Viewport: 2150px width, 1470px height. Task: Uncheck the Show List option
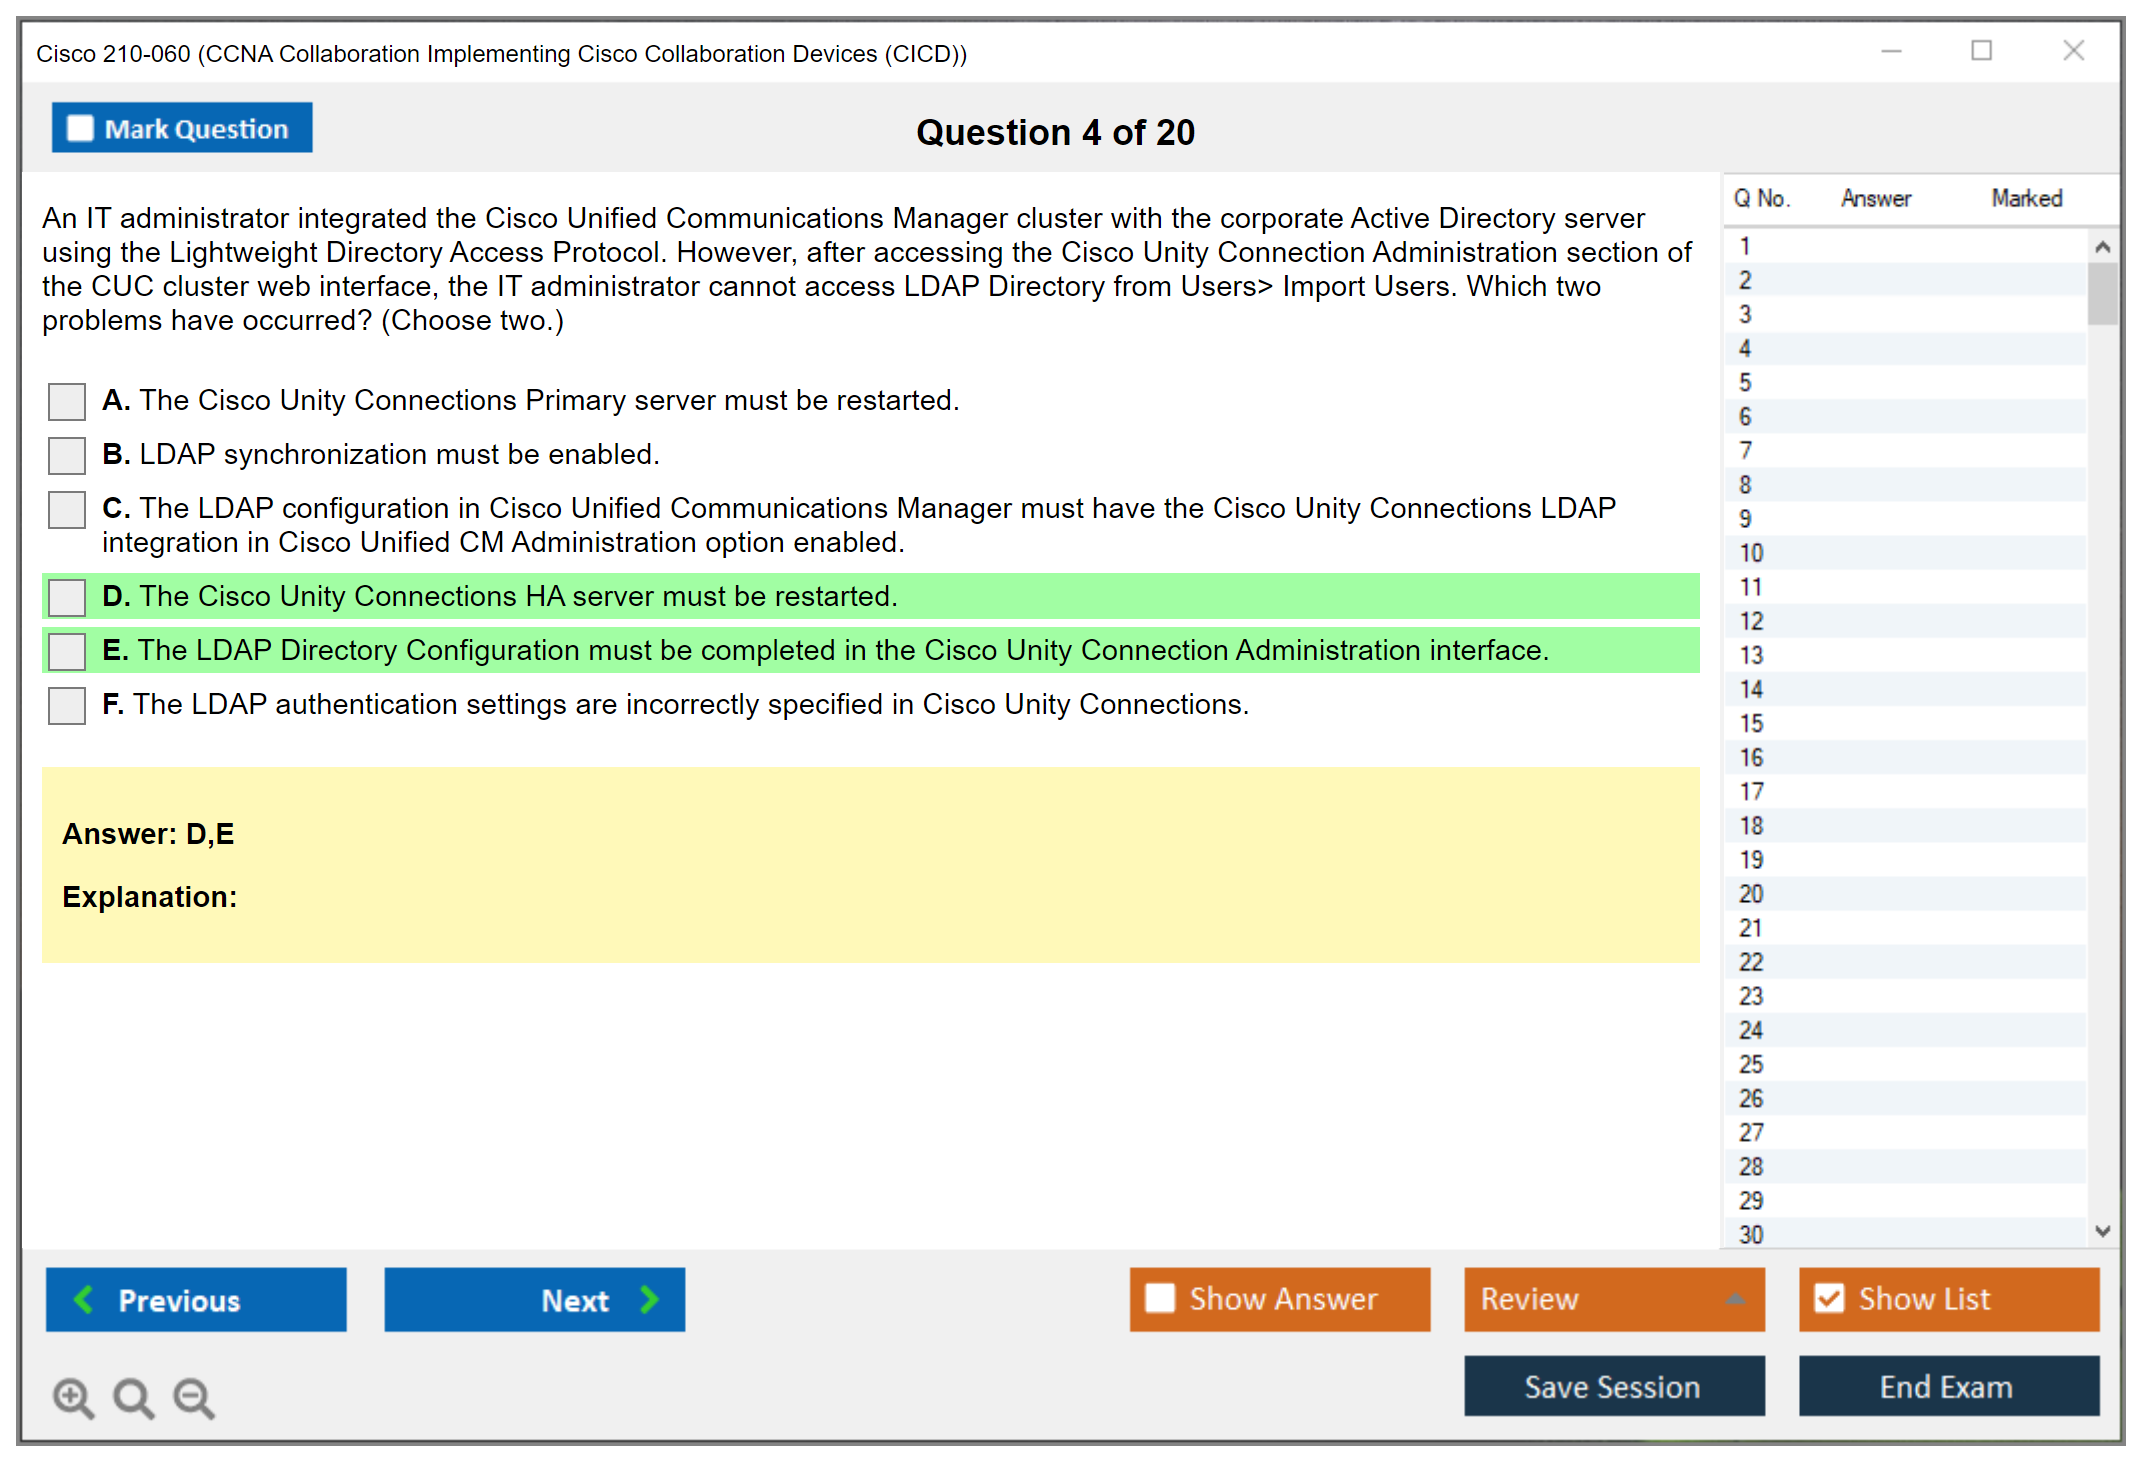pos(1829,1298)
